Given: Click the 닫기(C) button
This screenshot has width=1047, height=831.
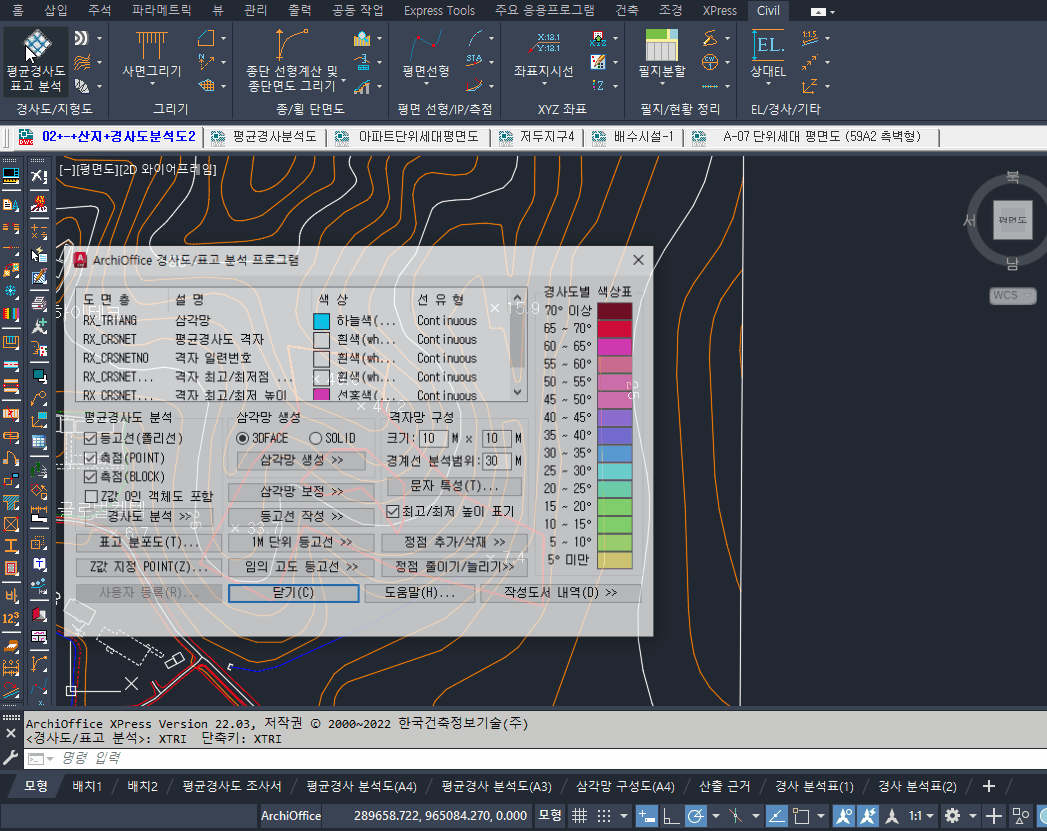Looking at the screenshot, I should (293, 593).
